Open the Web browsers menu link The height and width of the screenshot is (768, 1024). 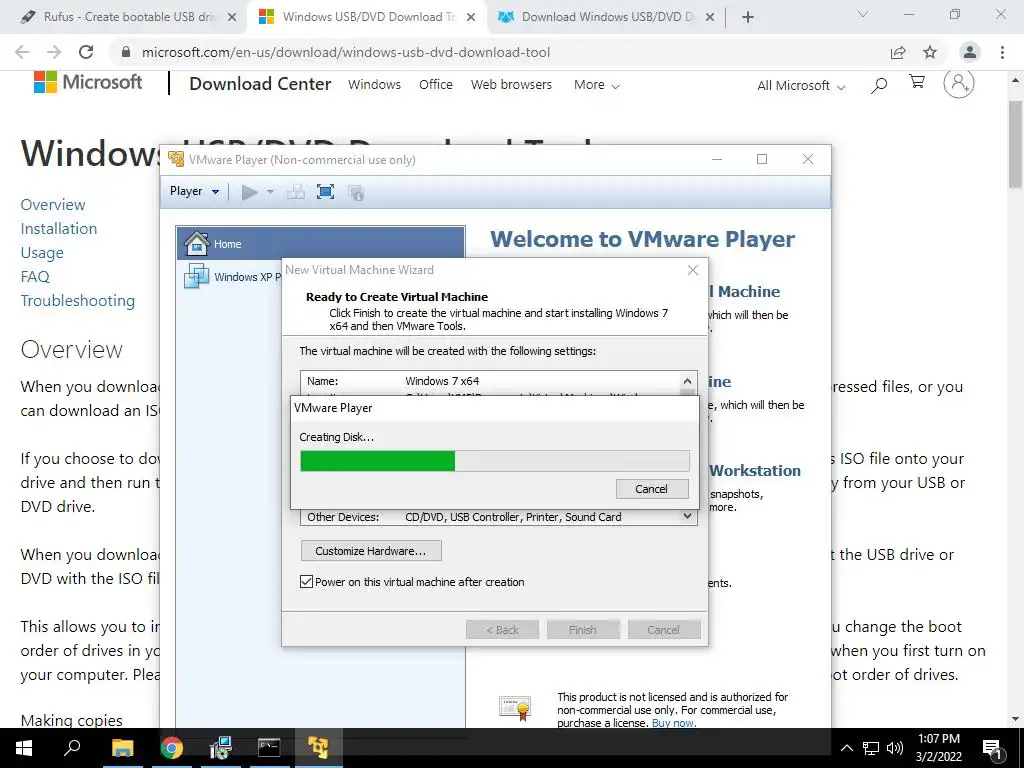tap(511, 84)
